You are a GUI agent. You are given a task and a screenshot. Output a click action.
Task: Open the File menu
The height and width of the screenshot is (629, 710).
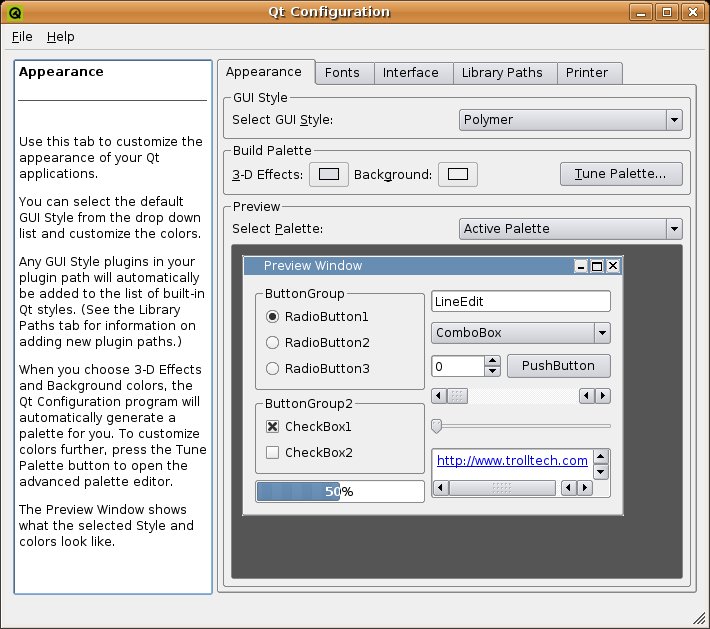coord(22,37)
